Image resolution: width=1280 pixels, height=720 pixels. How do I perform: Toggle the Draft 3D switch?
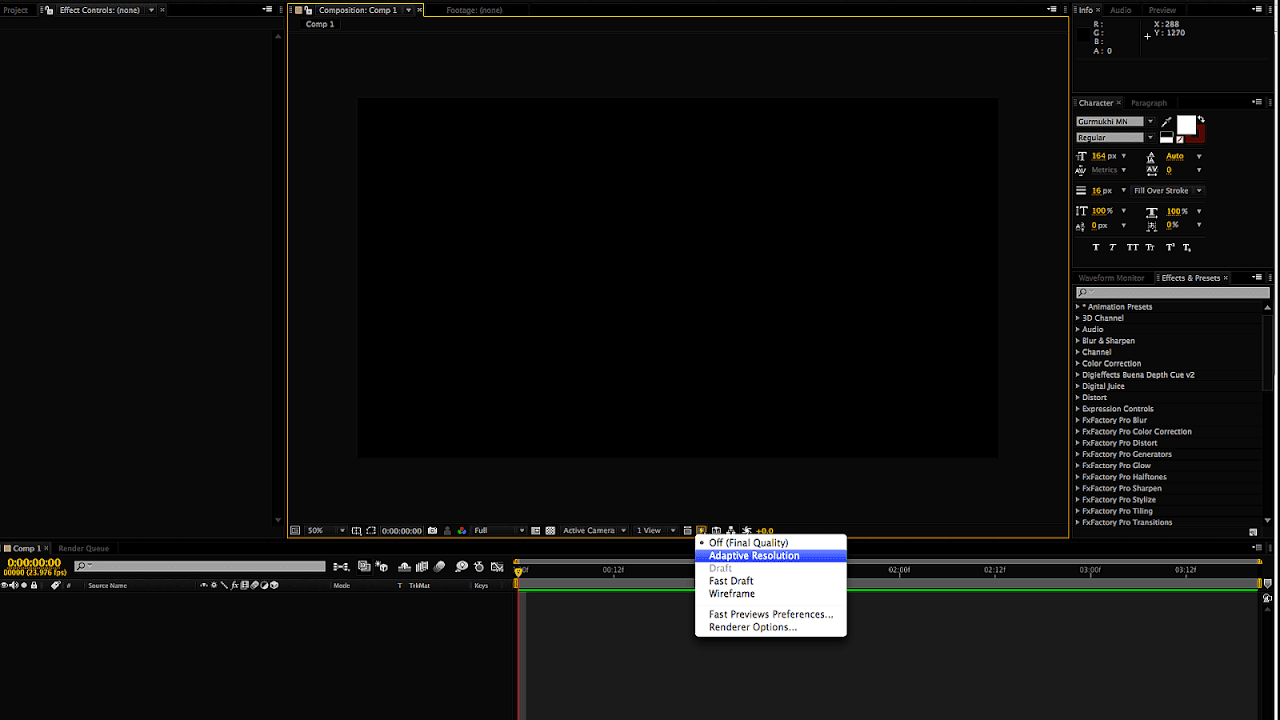(x=381, y=567)
